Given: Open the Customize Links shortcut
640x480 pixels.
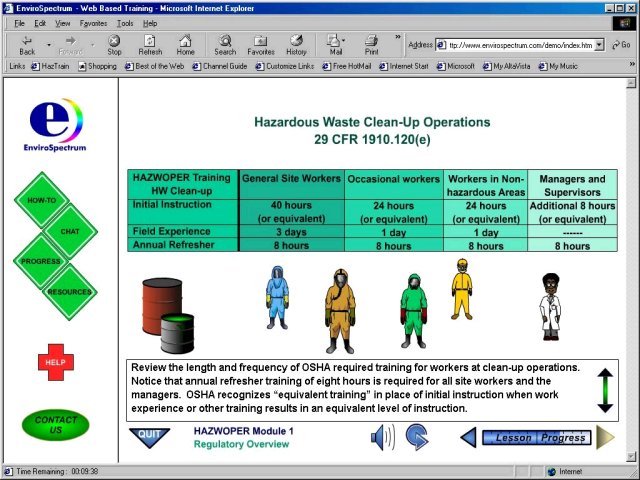Looking at the screenshot, I should [285, 66].
